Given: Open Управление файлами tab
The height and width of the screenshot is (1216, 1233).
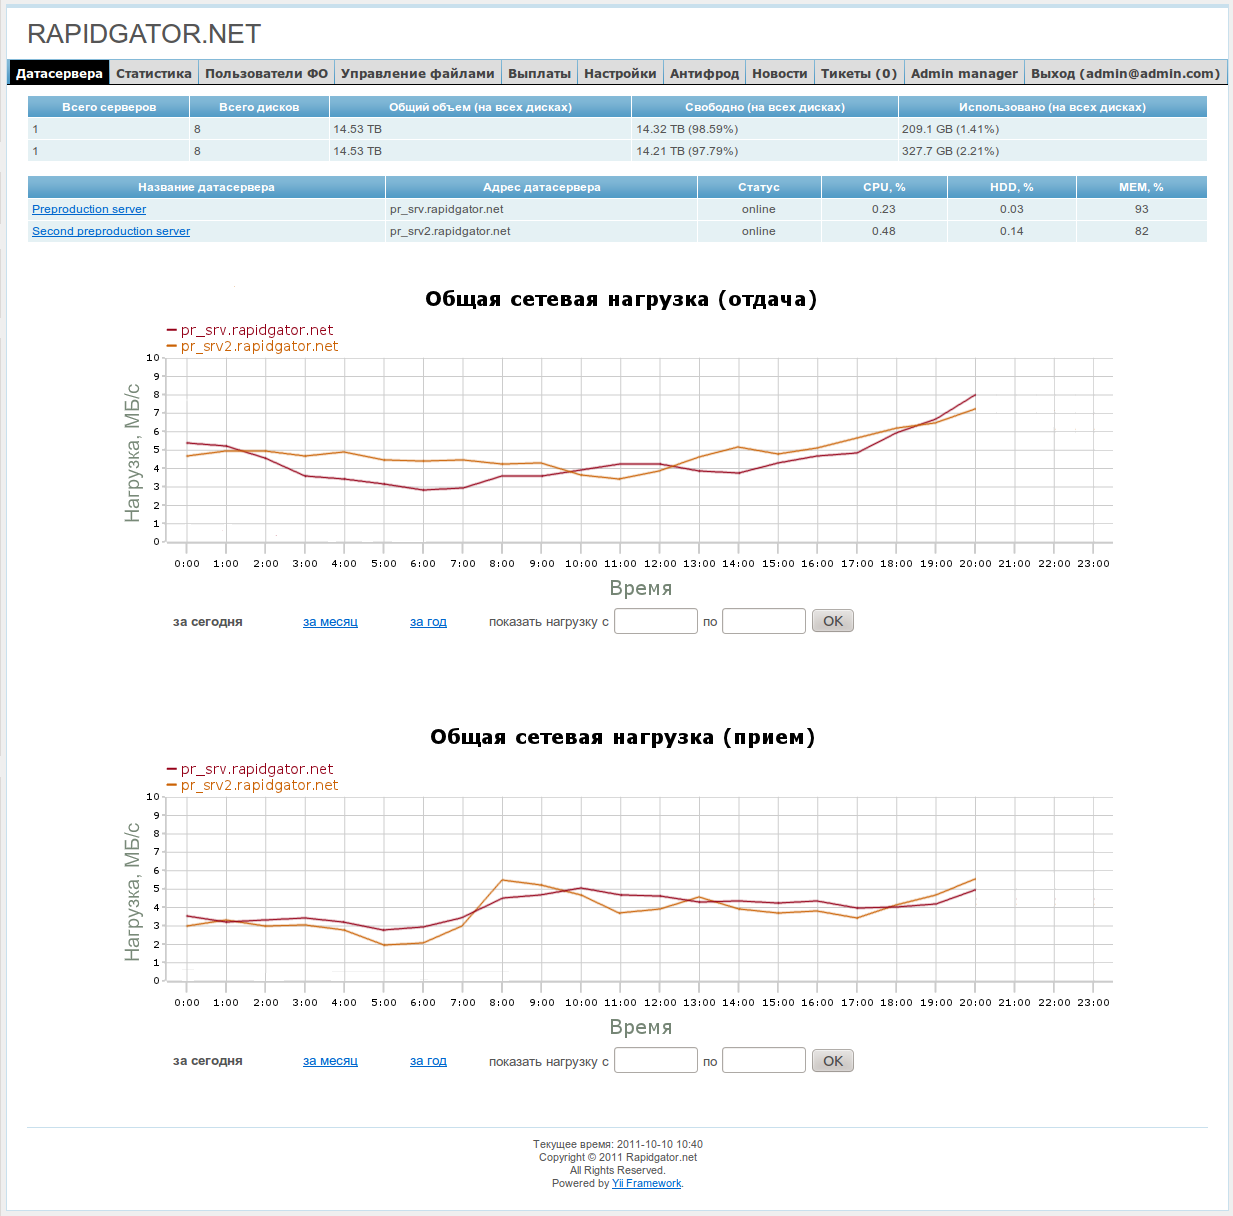Looking at the screenshot, I should click(x=417, y=73).
